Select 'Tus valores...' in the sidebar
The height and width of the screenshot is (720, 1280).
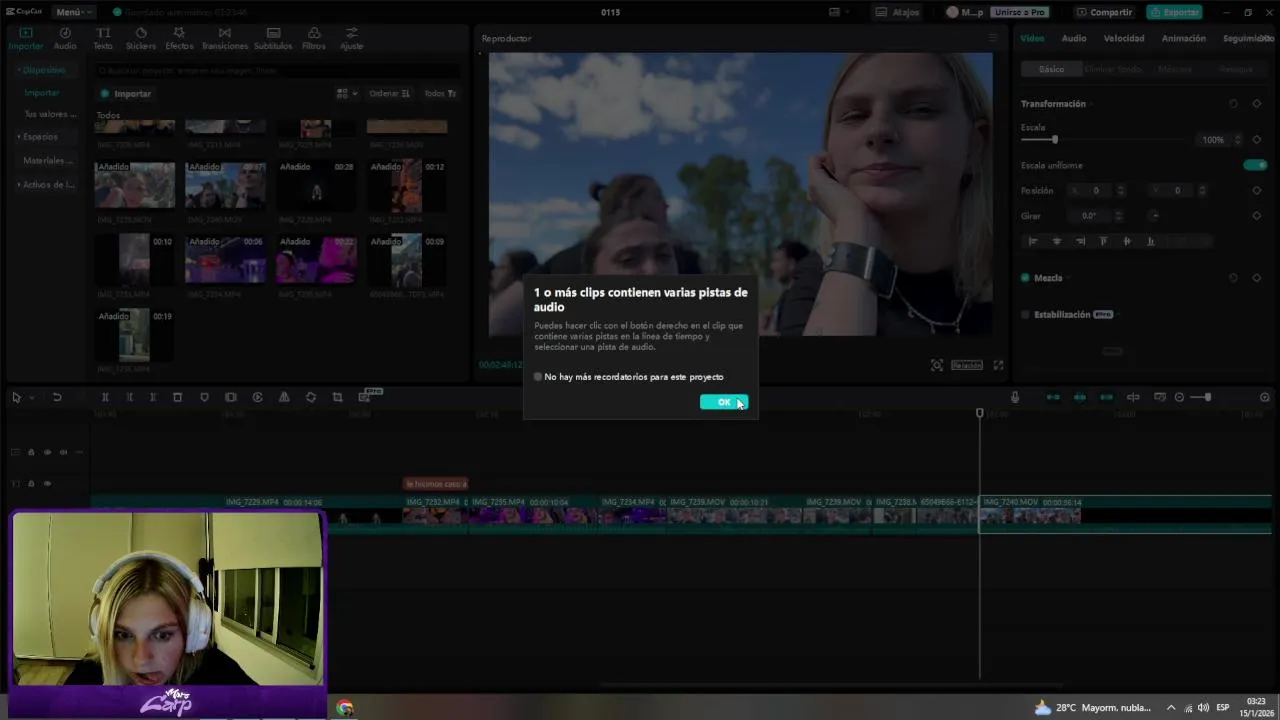pyautogui.click(x=50, y=114)
